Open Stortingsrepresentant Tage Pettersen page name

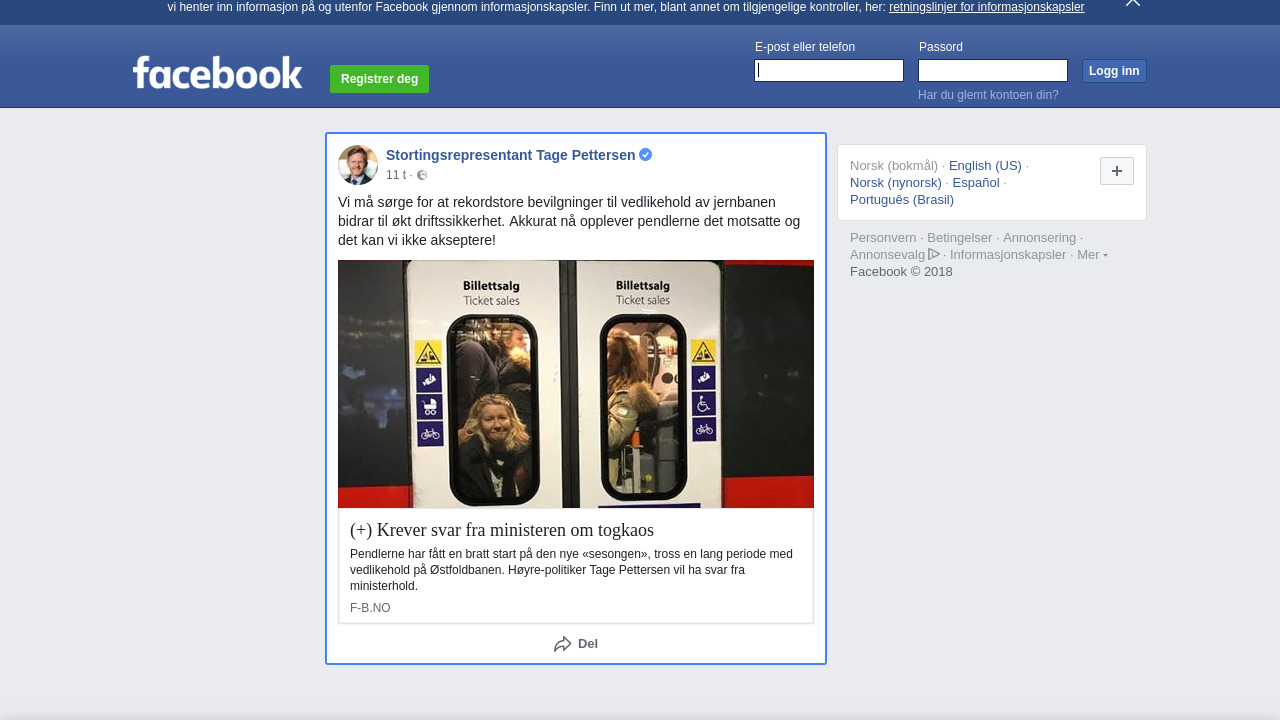(x=510, y=155)
